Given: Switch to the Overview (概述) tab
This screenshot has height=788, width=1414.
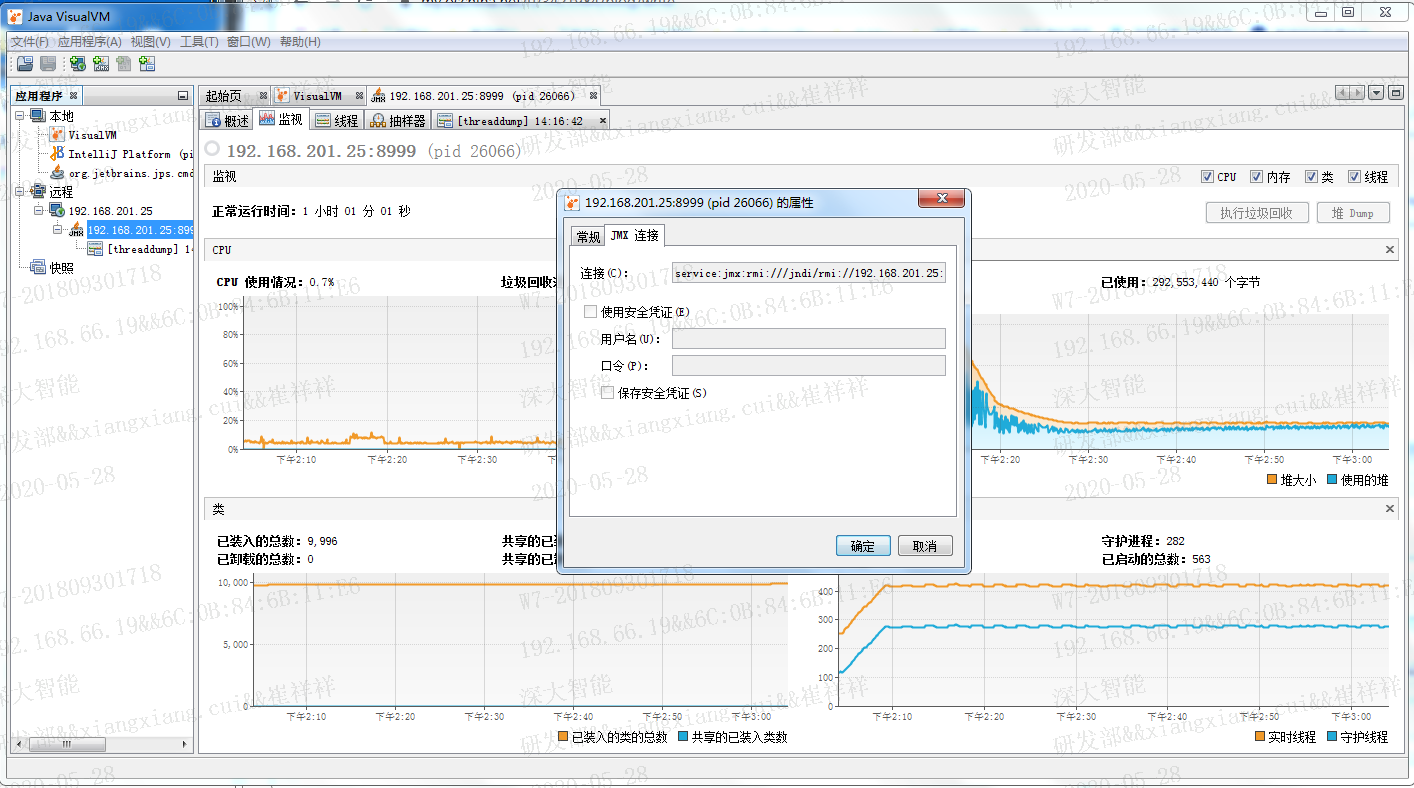Looking at the screenshot, I should (x=227, y=120).
